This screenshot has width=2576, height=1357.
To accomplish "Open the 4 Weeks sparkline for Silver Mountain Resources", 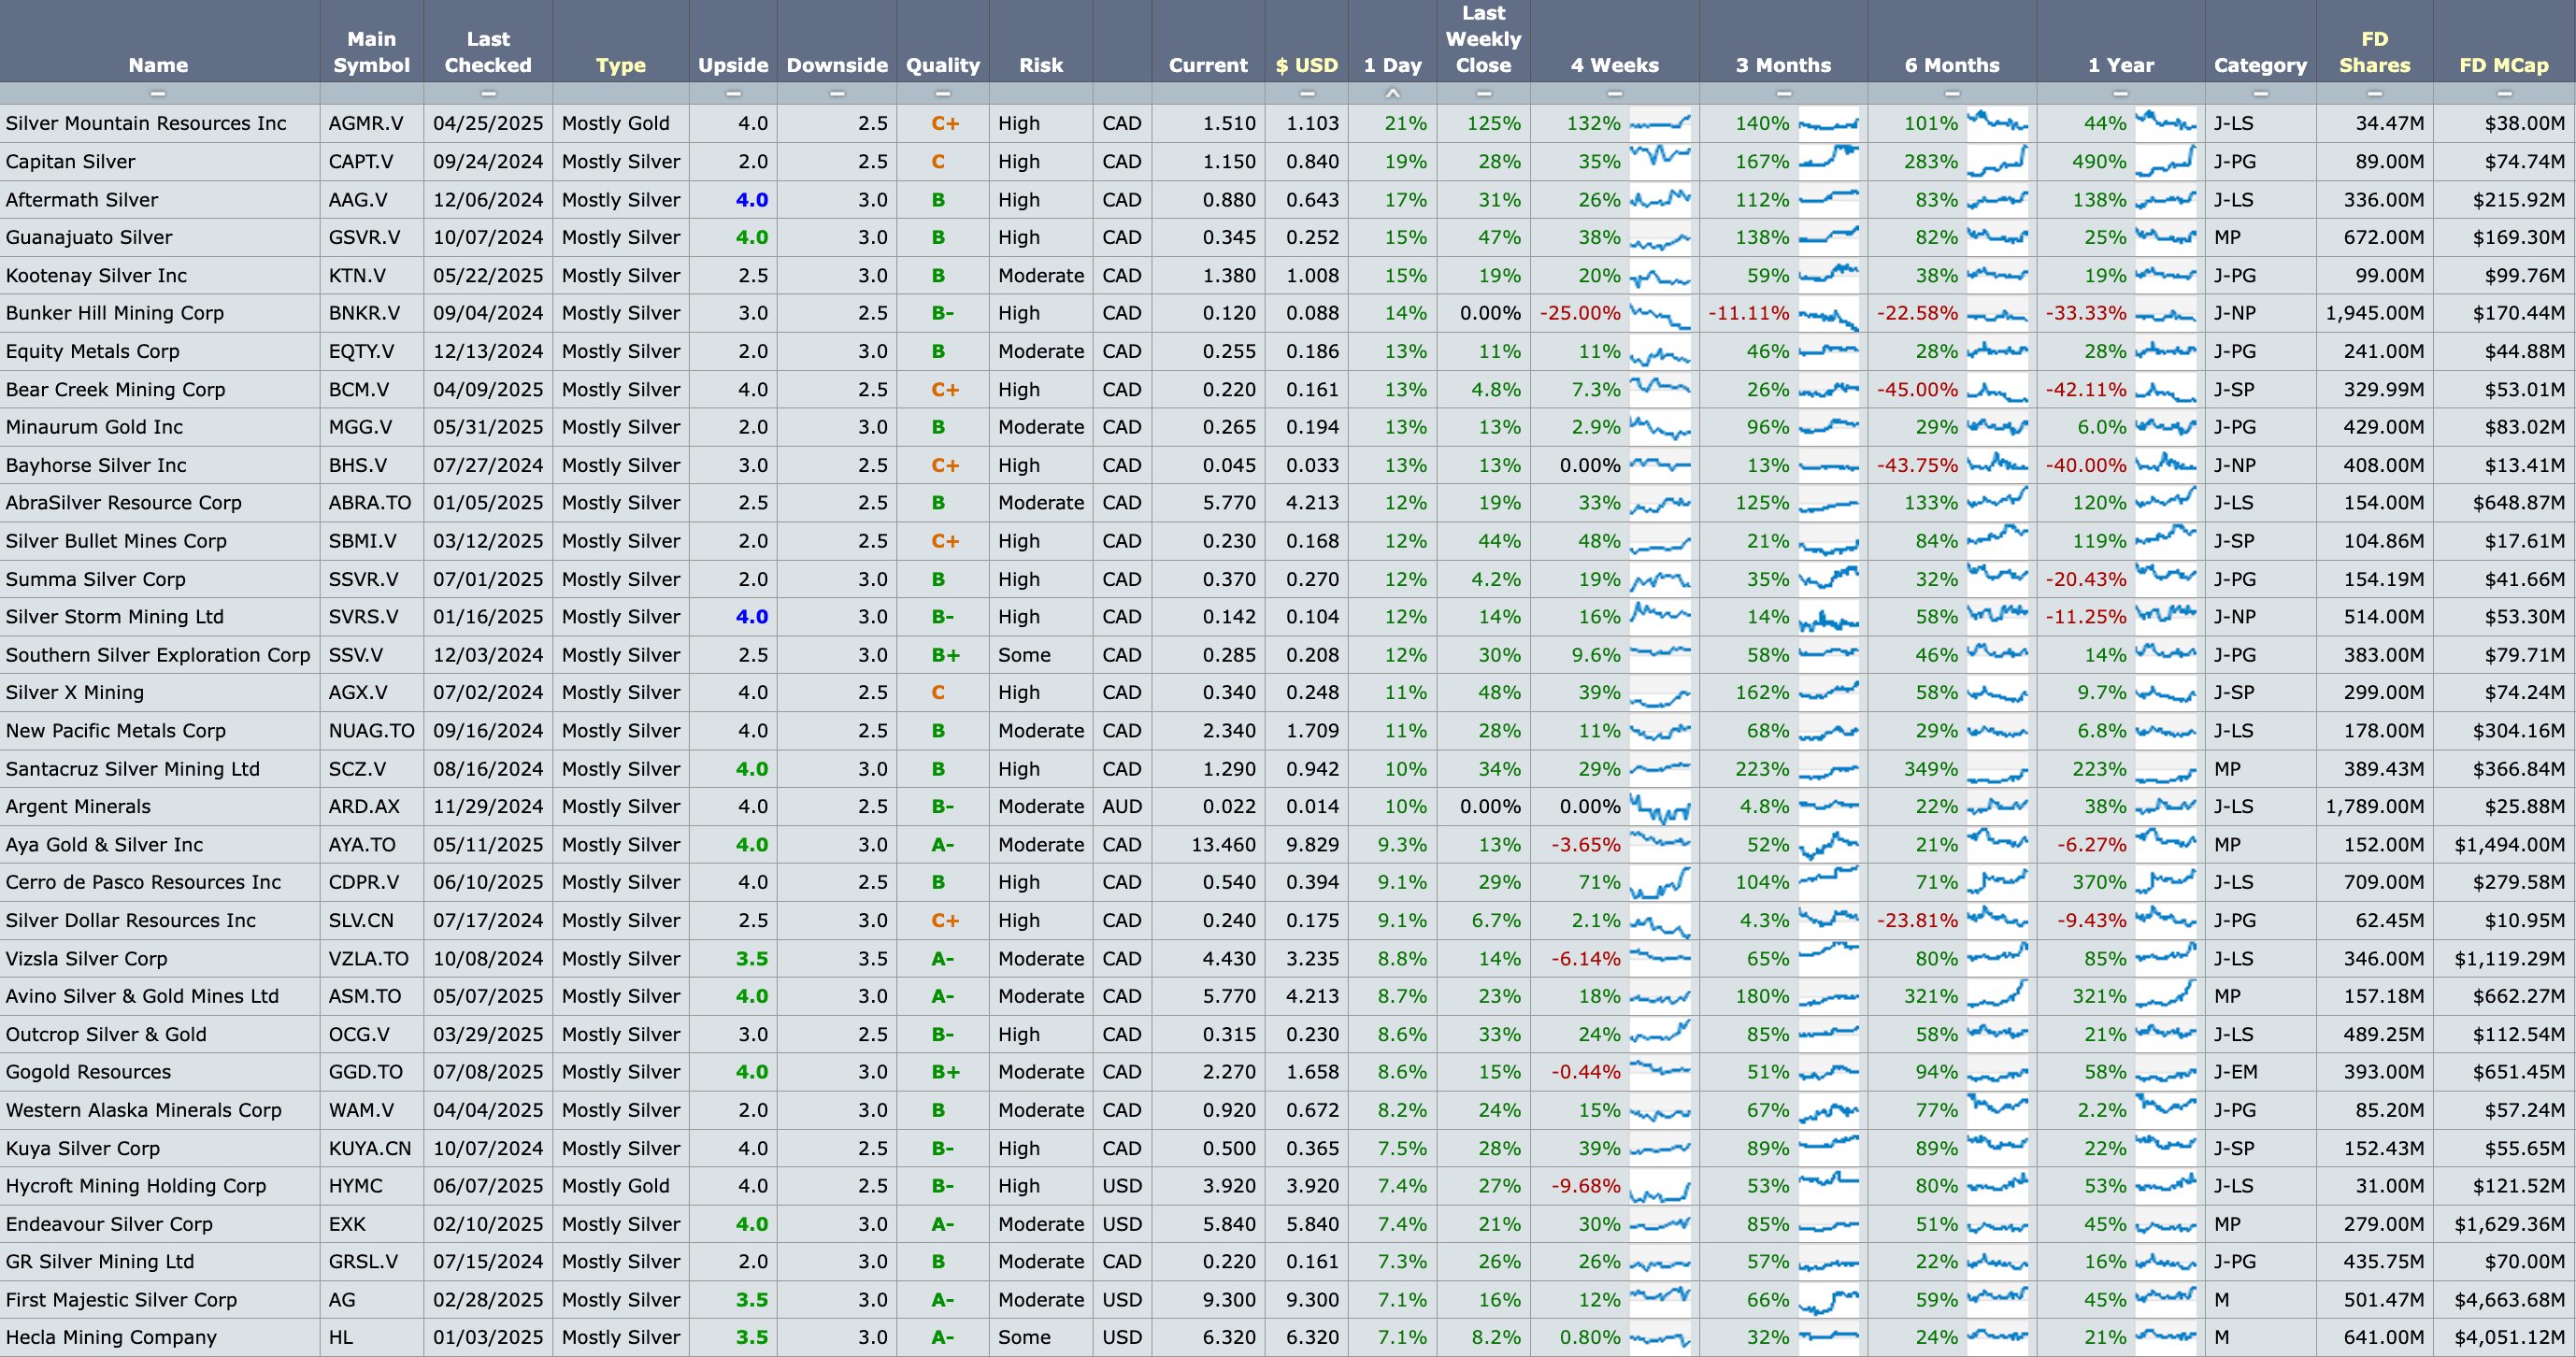I will pyautogui.click(x=1660, y=123).
